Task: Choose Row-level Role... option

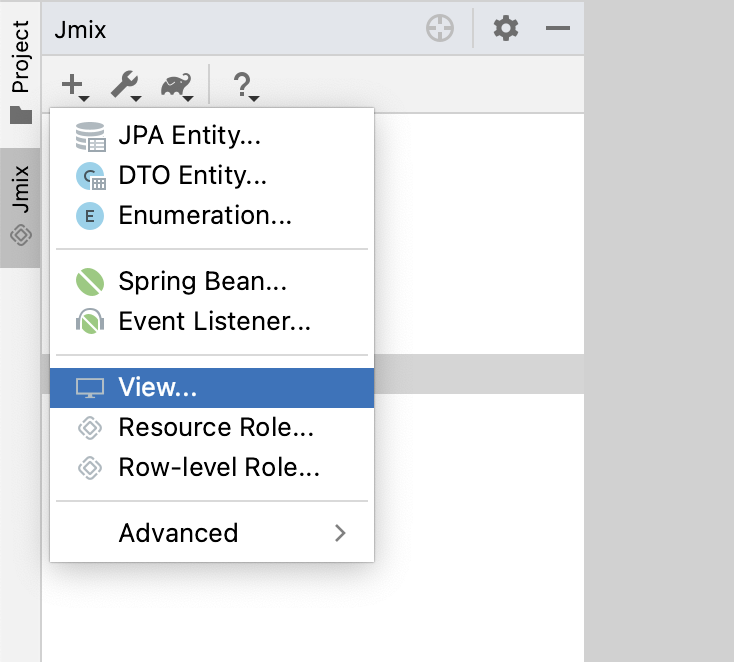Action: coord(219,468)
